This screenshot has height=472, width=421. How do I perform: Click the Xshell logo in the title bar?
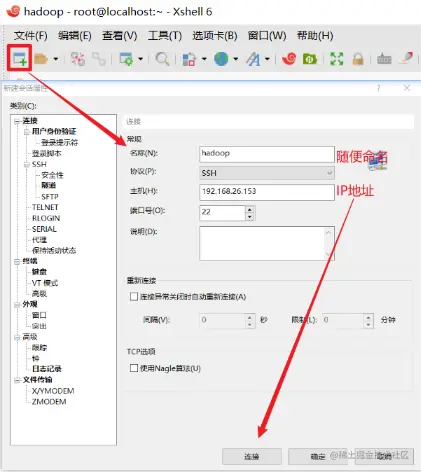coord(13,12)
